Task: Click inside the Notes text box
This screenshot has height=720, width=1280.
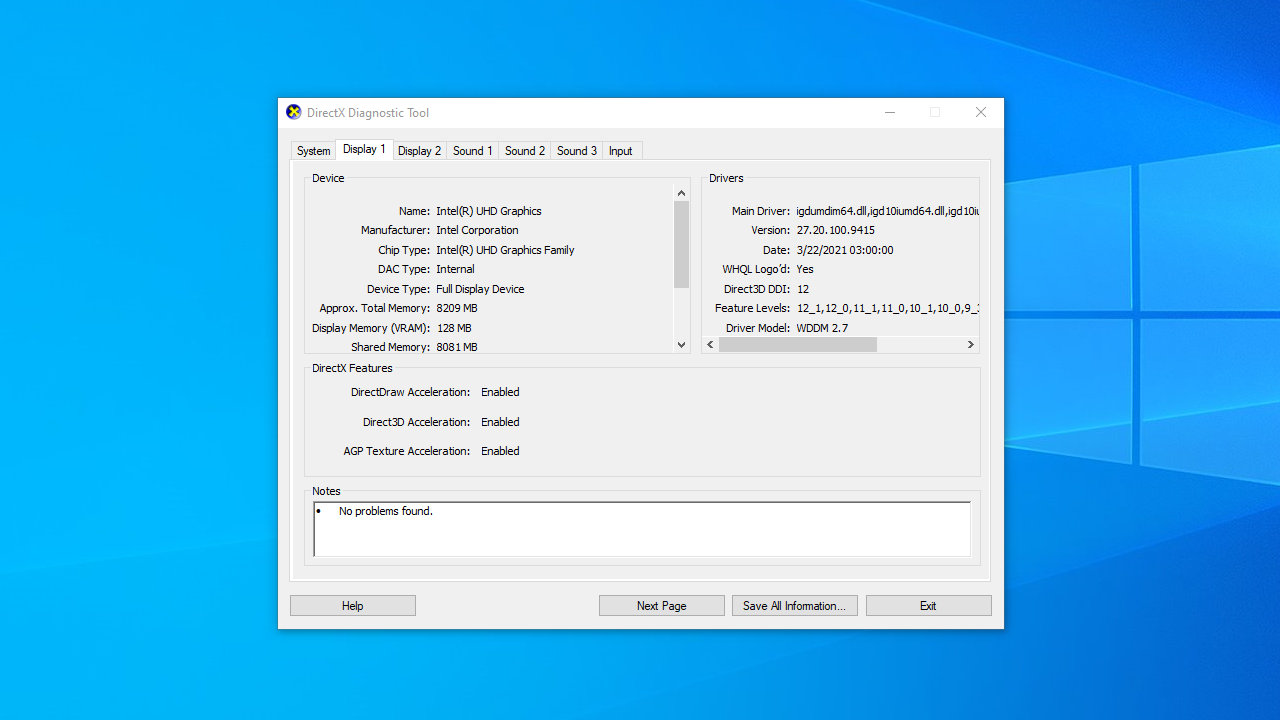Action: (x=641, y=529)
